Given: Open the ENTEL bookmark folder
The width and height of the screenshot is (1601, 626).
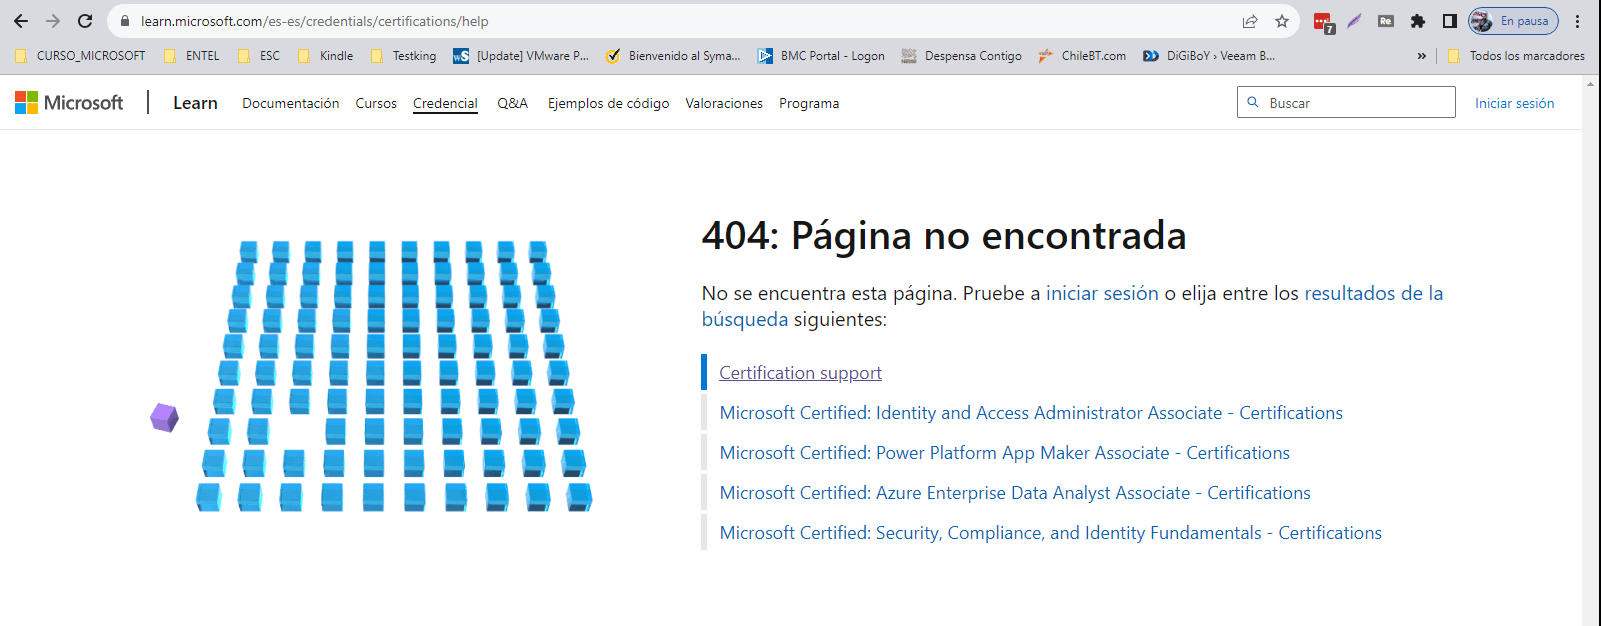Looking at the screenshot, I should [191, 56].
